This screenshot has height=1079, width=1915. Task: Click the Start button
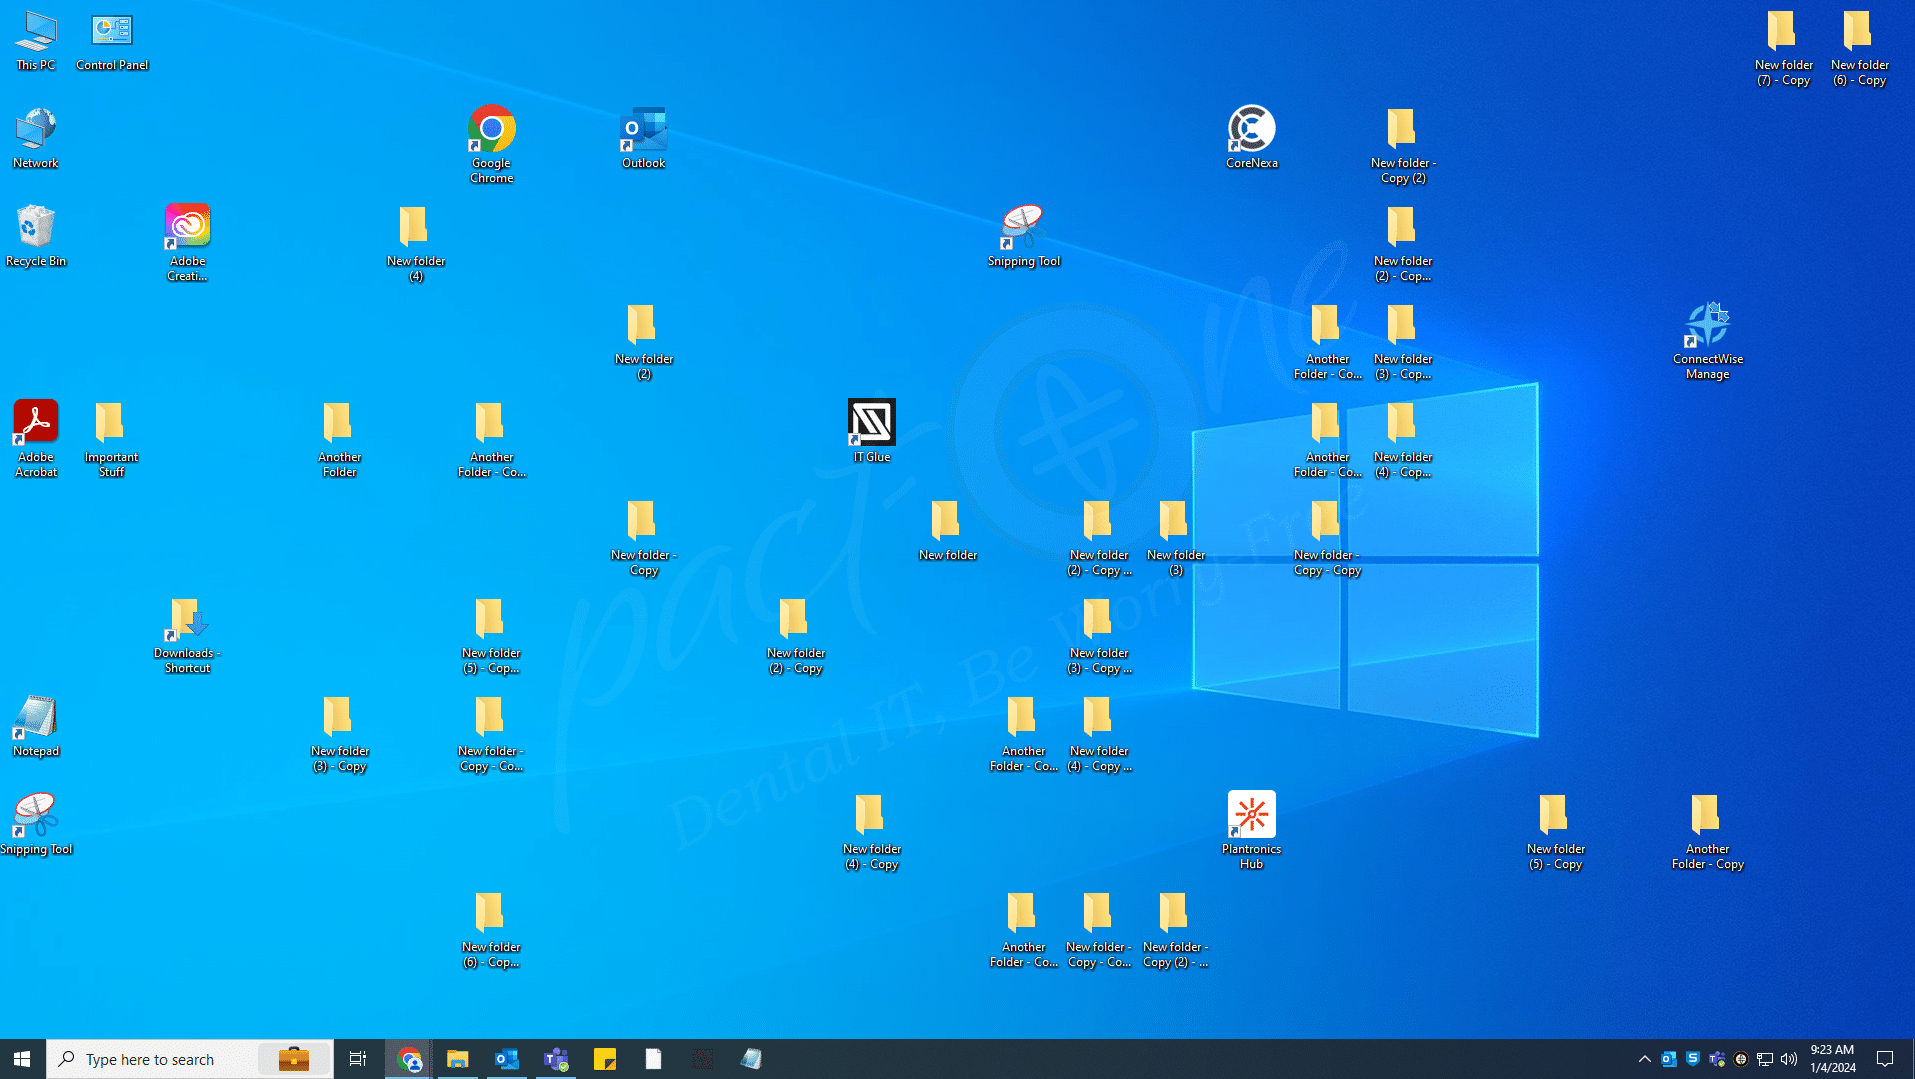[x=20, y=1058]
